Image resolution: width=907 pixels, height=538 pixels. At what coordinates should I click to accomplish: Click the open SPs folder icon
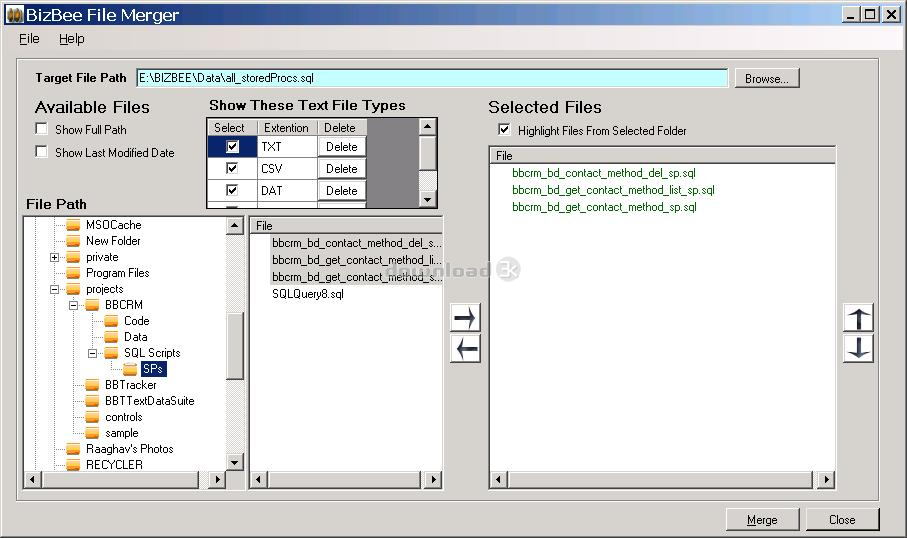pos(130,369)
